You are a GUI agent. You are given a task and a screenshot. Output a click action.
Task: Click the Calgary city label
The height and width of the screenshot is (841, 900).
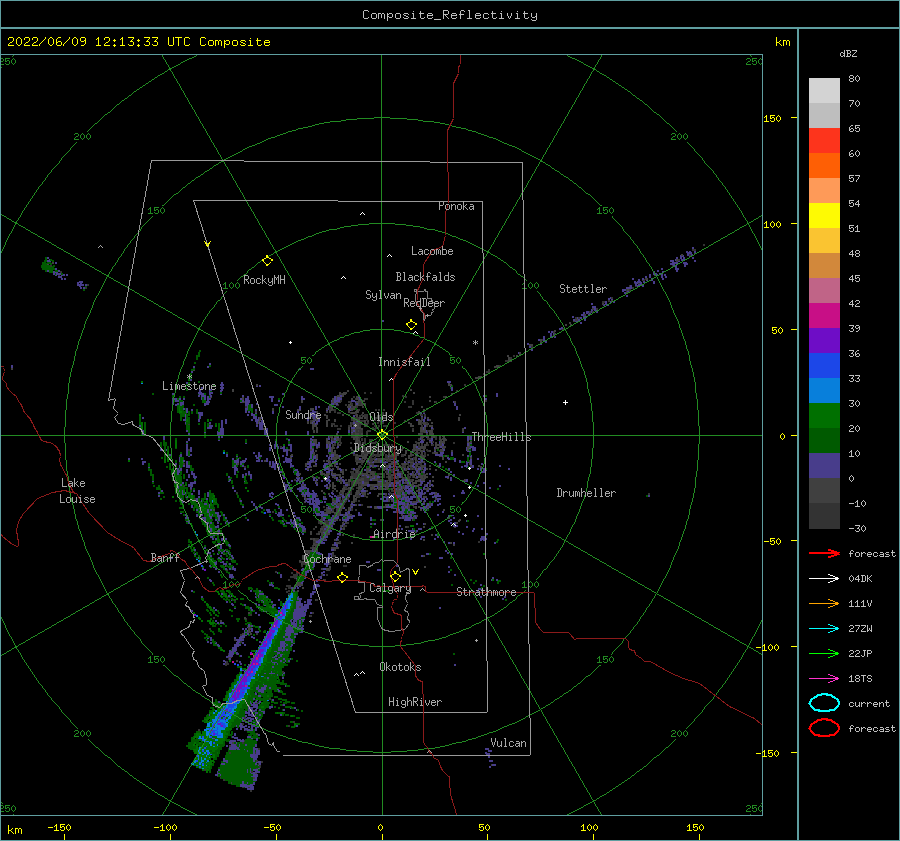pos(390,588)
